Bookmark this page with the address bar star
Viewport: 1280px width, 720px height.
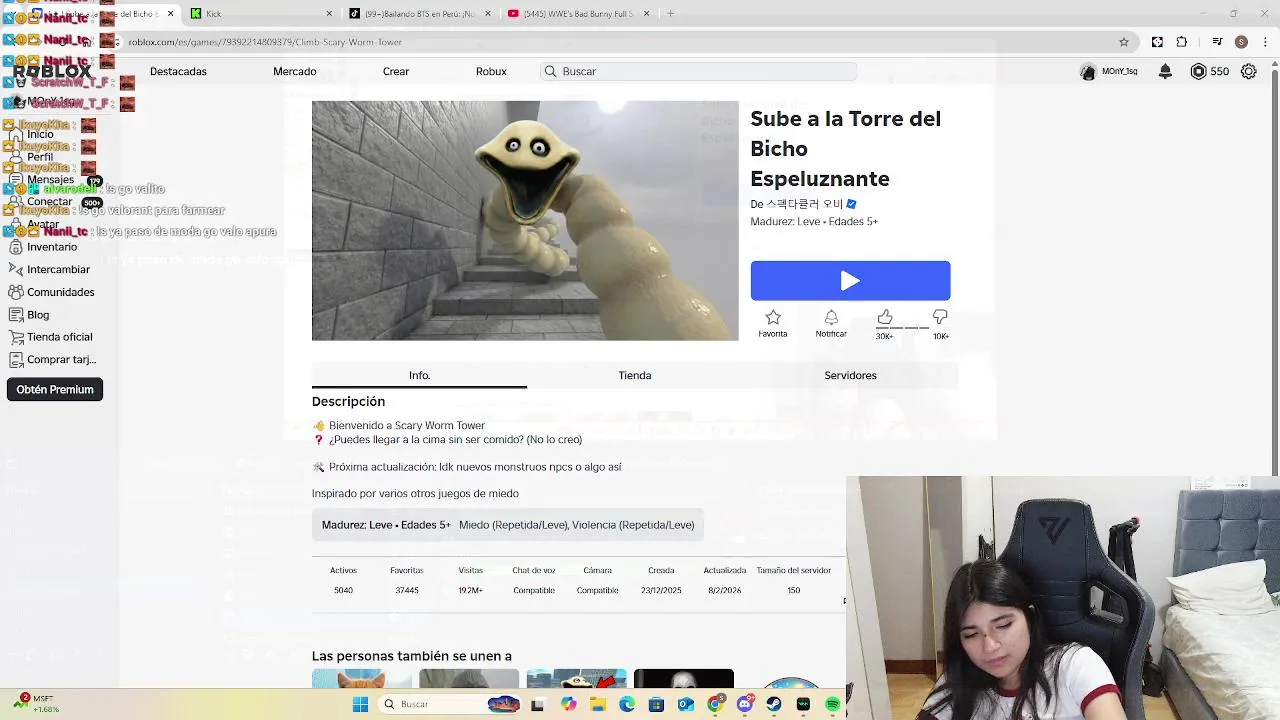click(1124, 42)
